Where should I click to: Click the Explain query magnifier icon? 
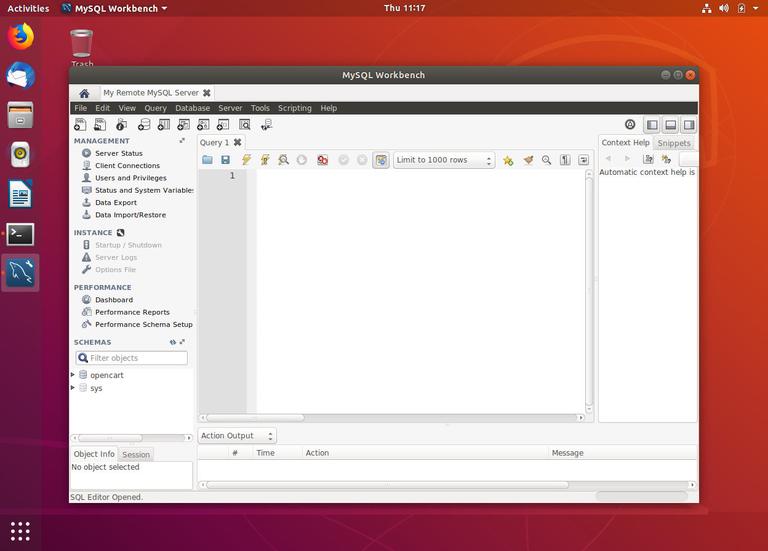[284, 160]
